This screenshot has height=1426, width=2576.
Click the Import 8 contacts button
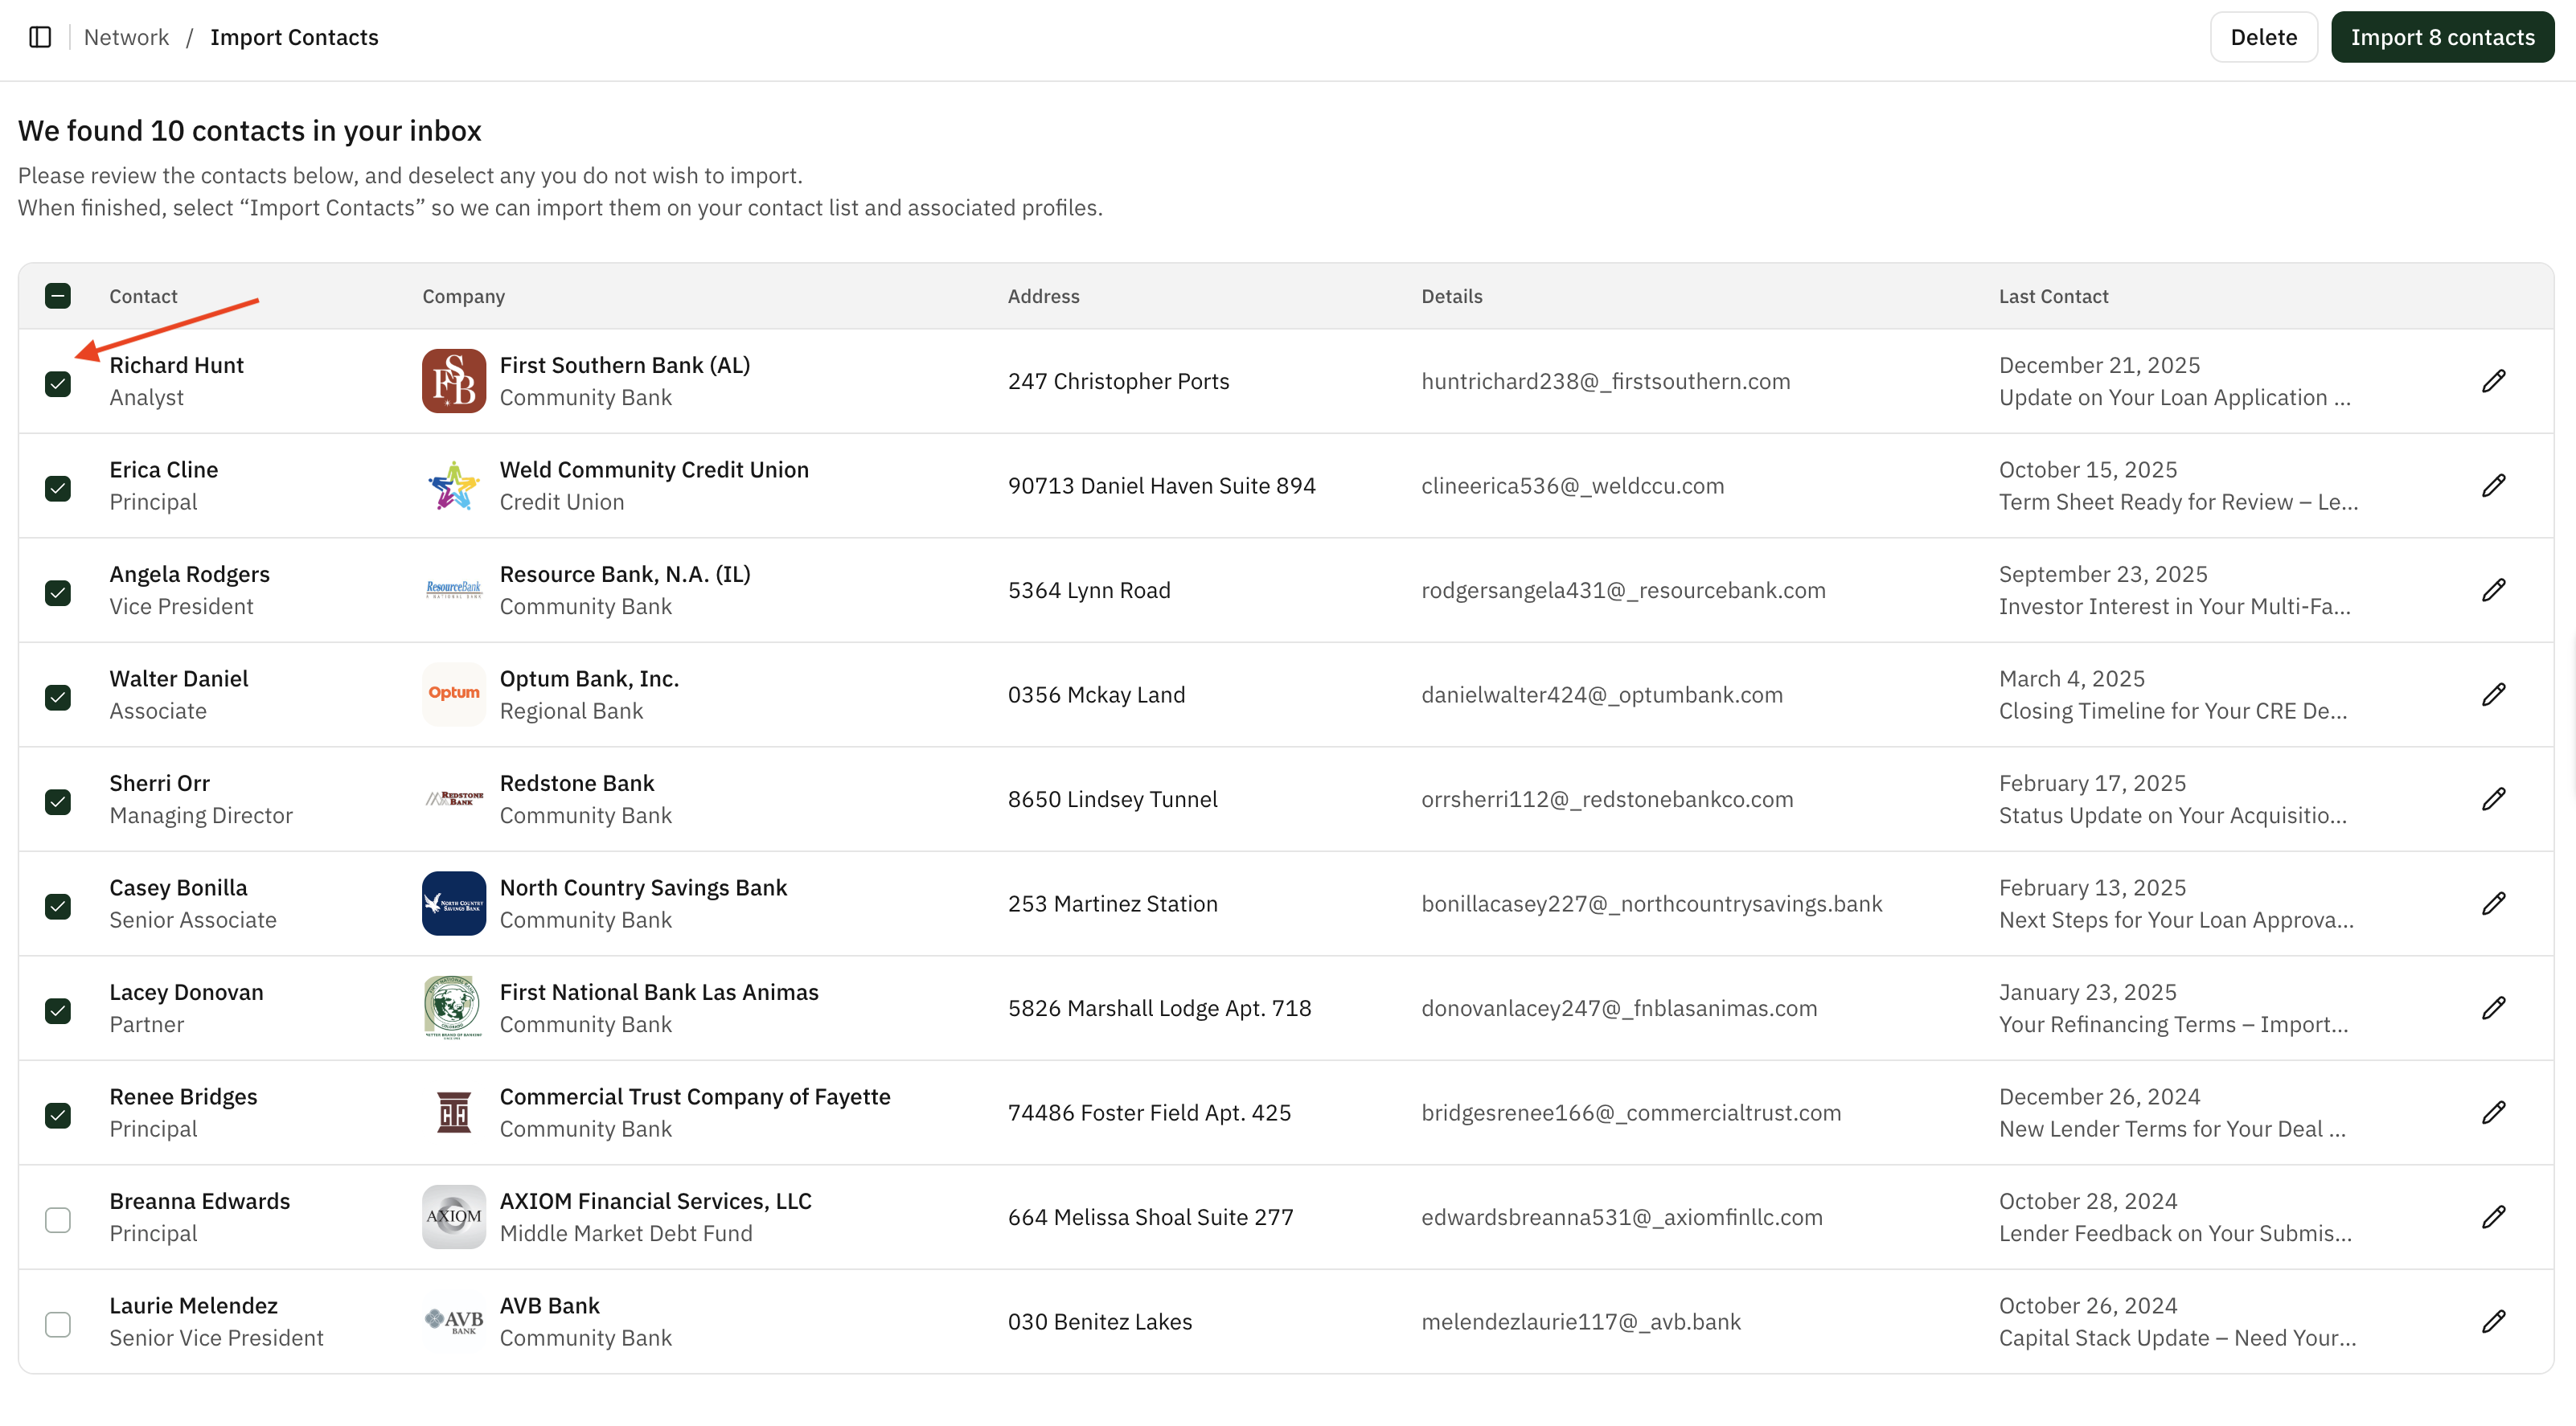click(2442, 37)
